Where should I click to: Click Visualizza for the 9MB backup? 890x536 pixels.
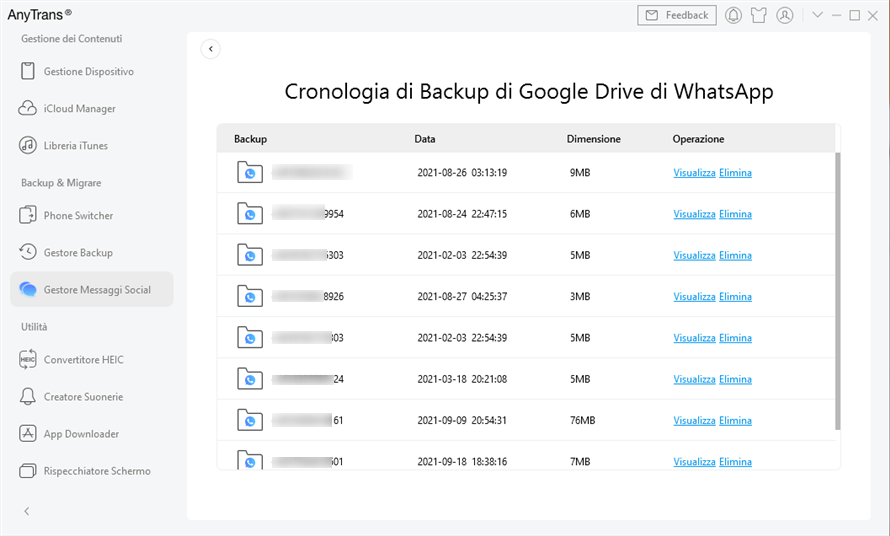pos(694,173)
